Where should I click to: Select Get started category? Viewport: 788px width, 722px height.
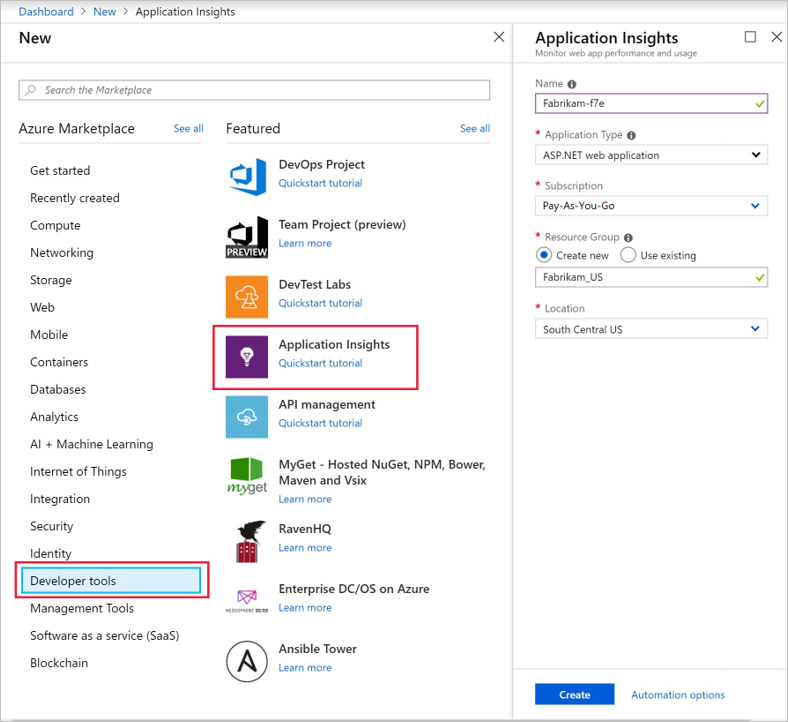coord(60,171)
